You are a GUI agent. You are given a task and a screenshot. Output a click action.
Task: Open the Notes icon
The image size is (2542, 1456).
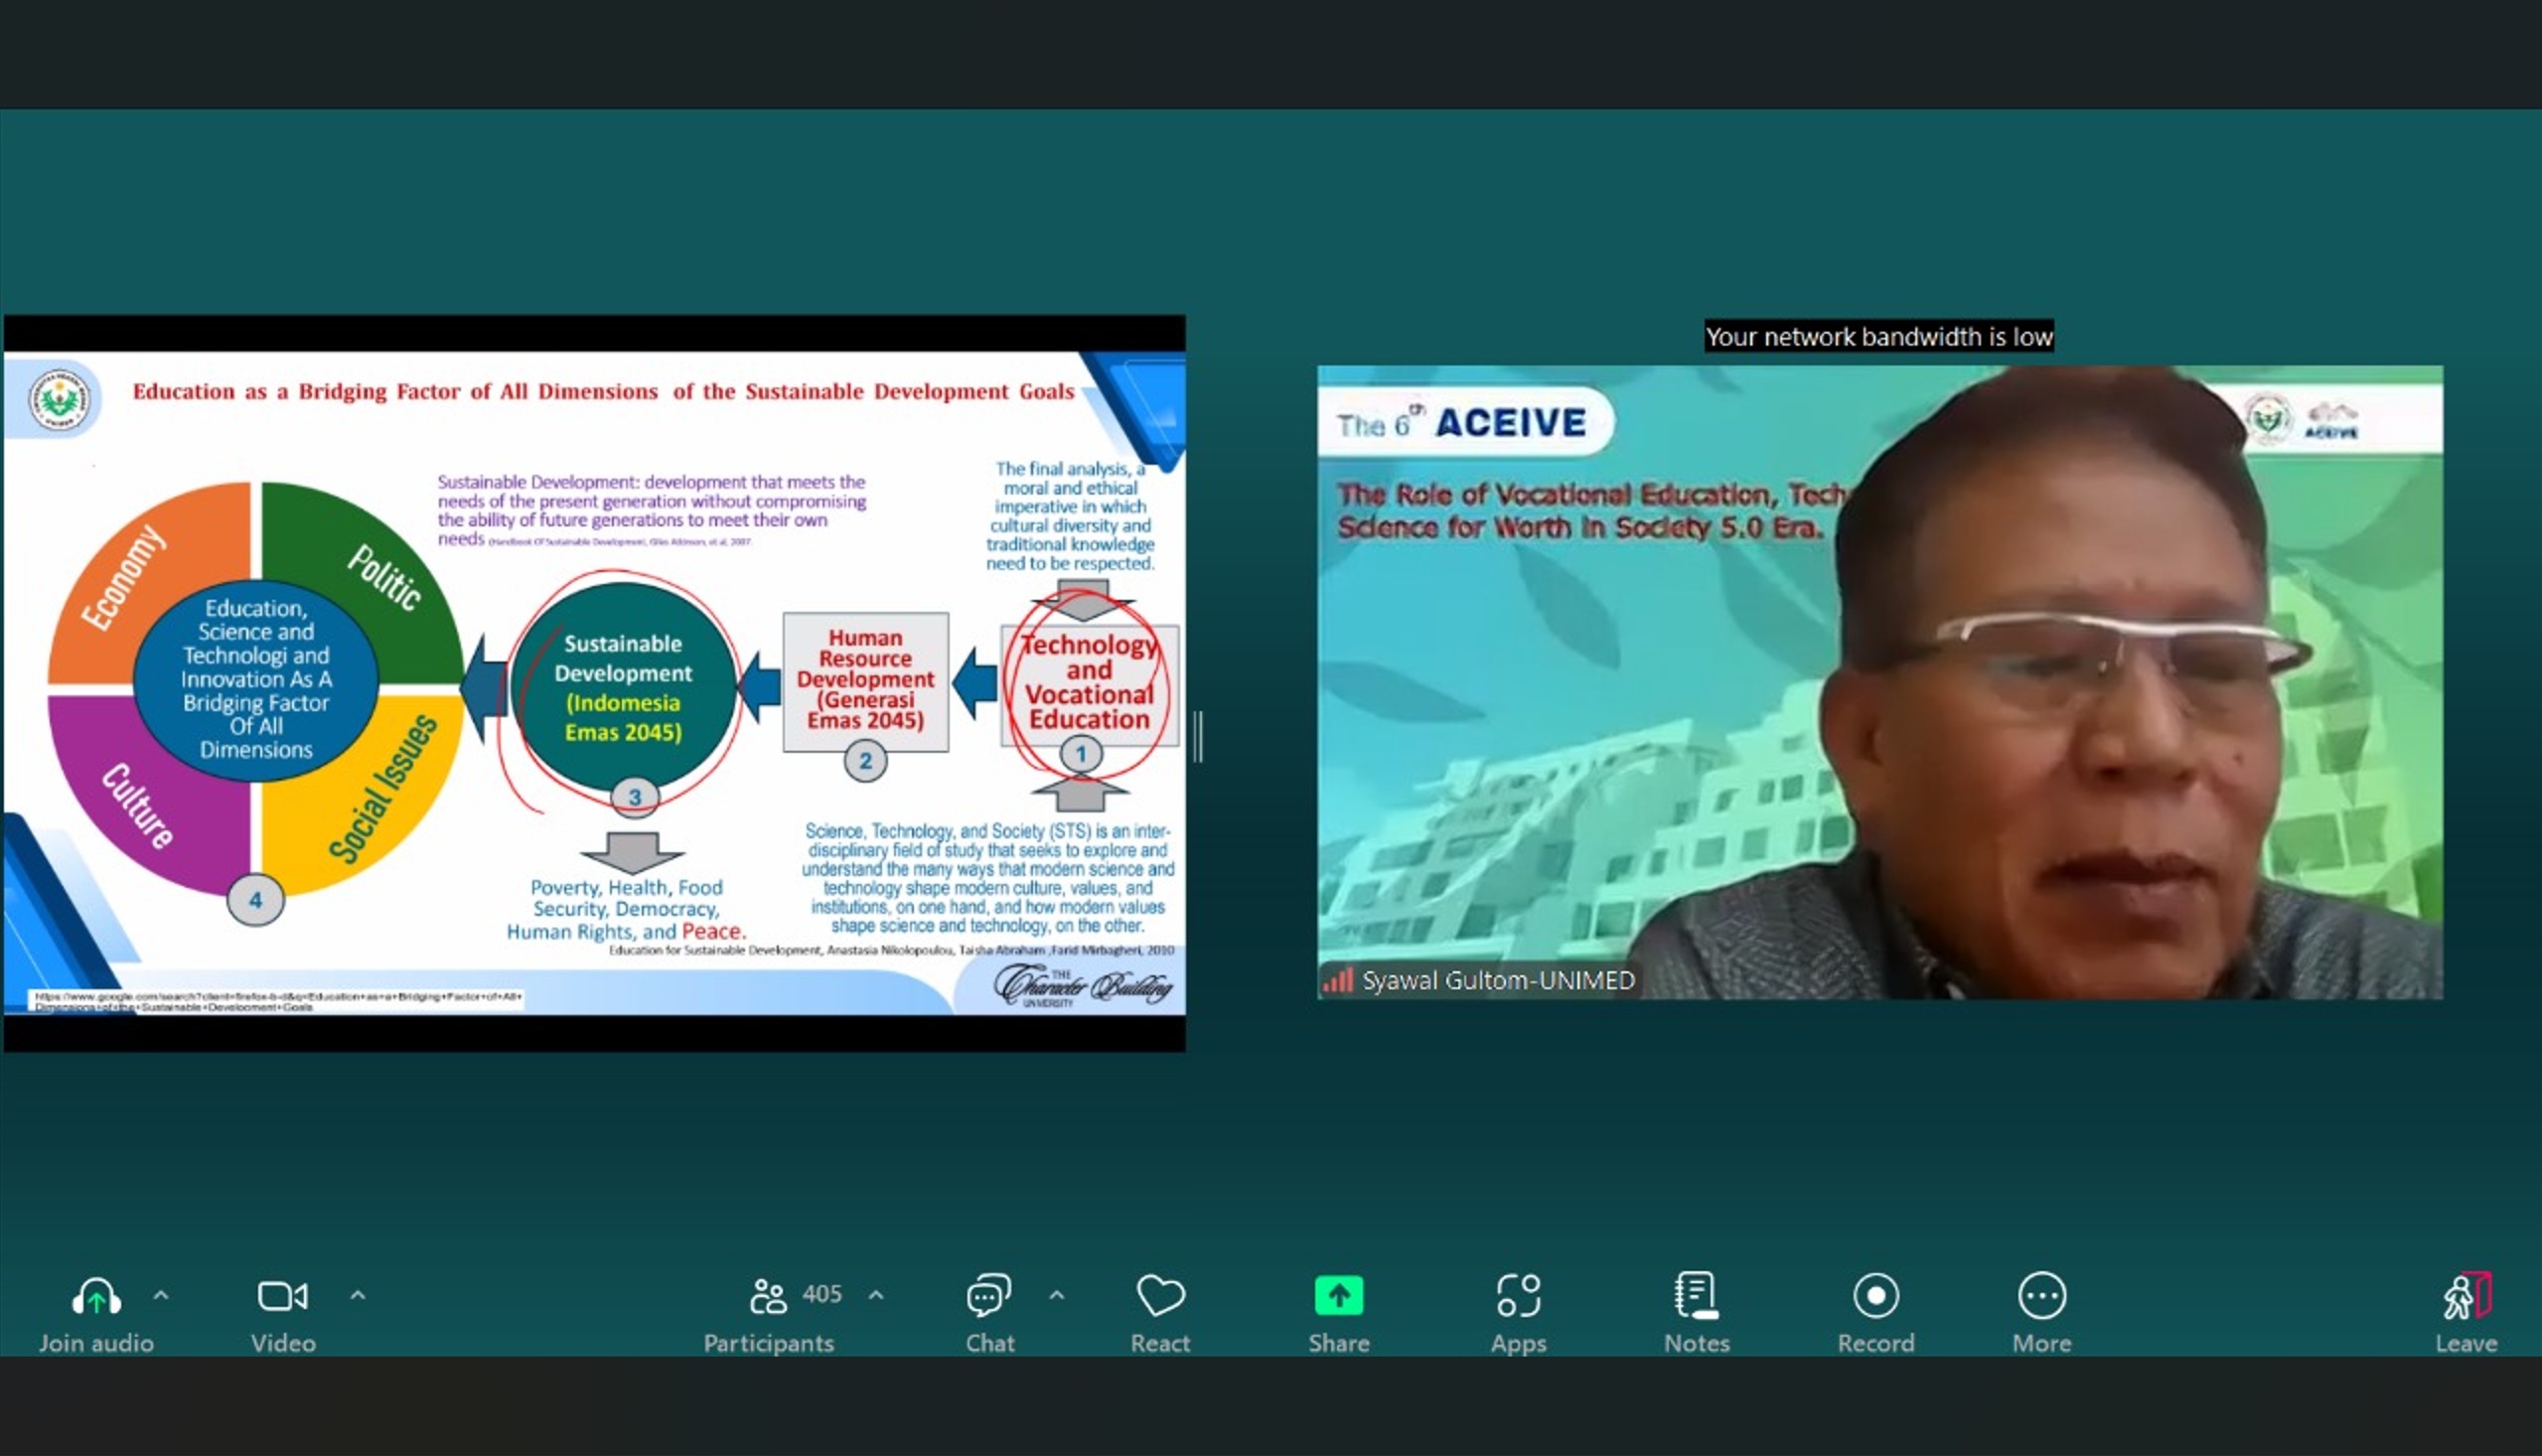[x=1696, y=1296]
